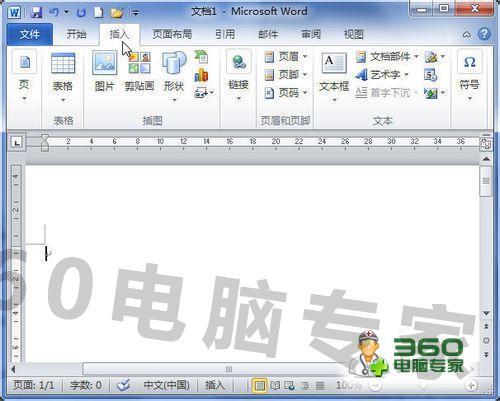The image size is (500, 401).
Task: Open the Screenshot insert dropdown
Action: click(204, 93)
